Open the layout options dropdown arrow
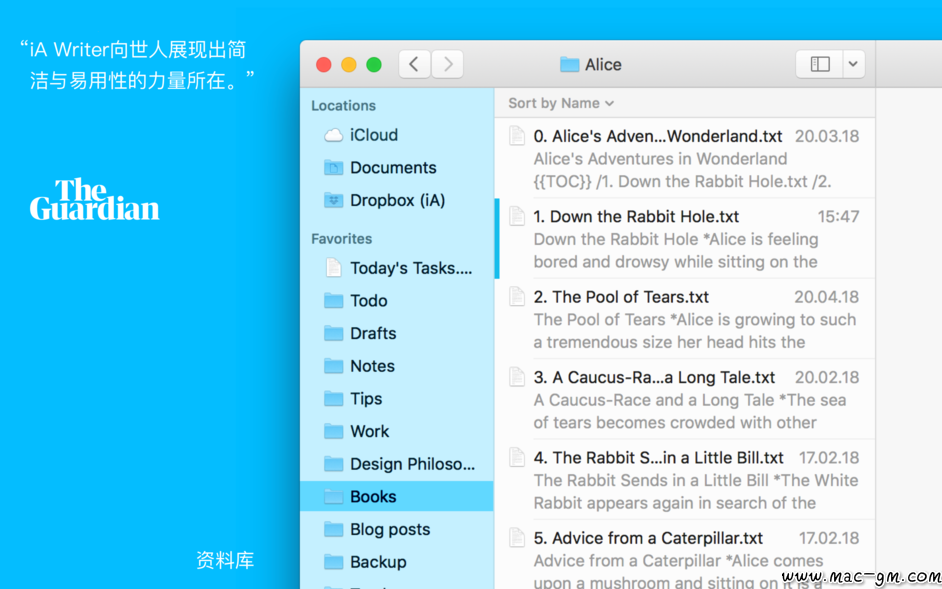942x589 pixels. click(853, 64)
